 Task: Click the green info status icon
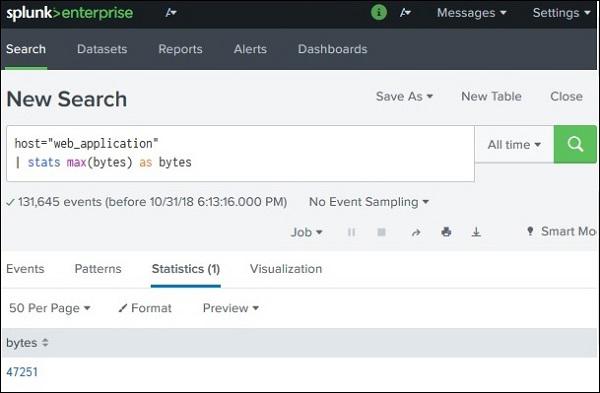tap(379, 13)
